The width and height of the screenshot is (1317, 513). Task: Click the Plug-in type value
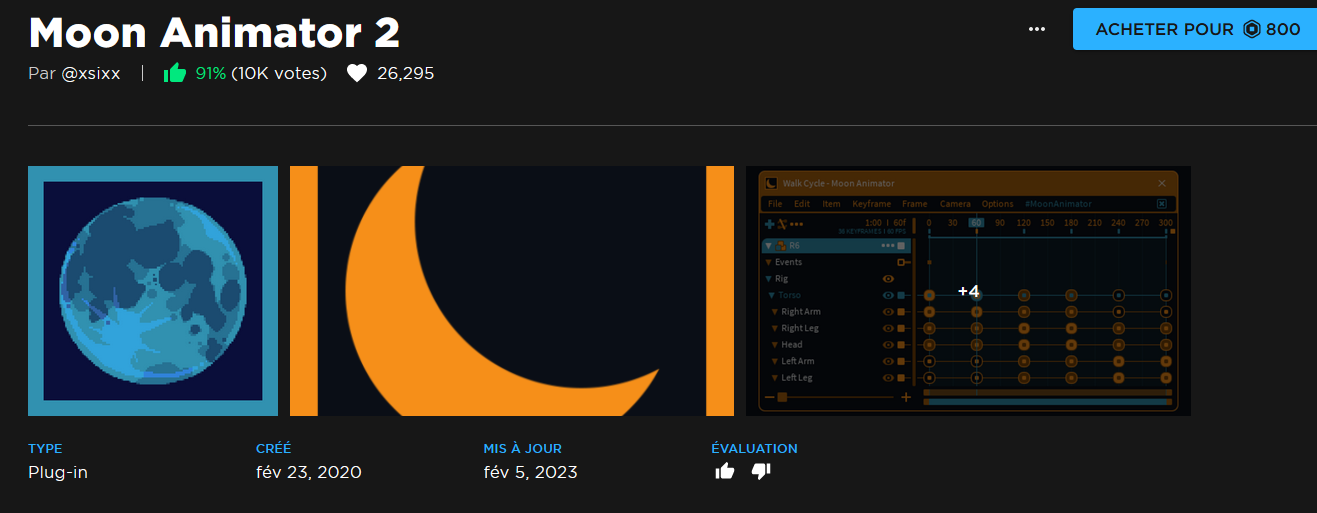click(58, 472)
